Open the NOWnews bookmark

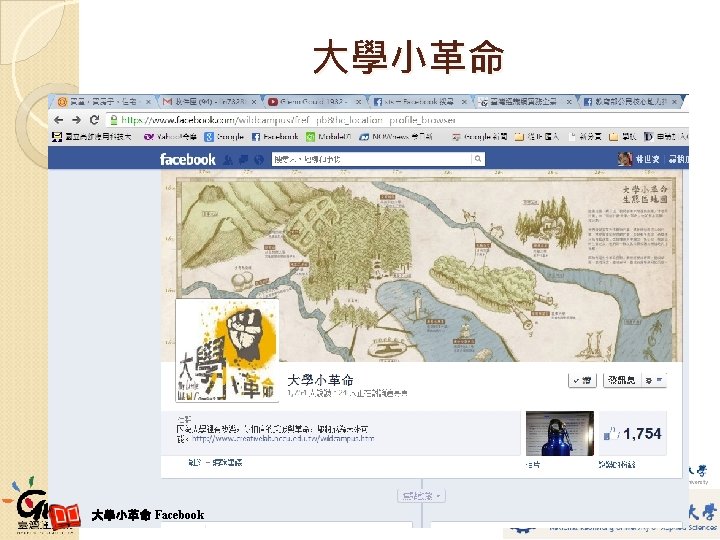pyautogui.click(x=396, y=137)
